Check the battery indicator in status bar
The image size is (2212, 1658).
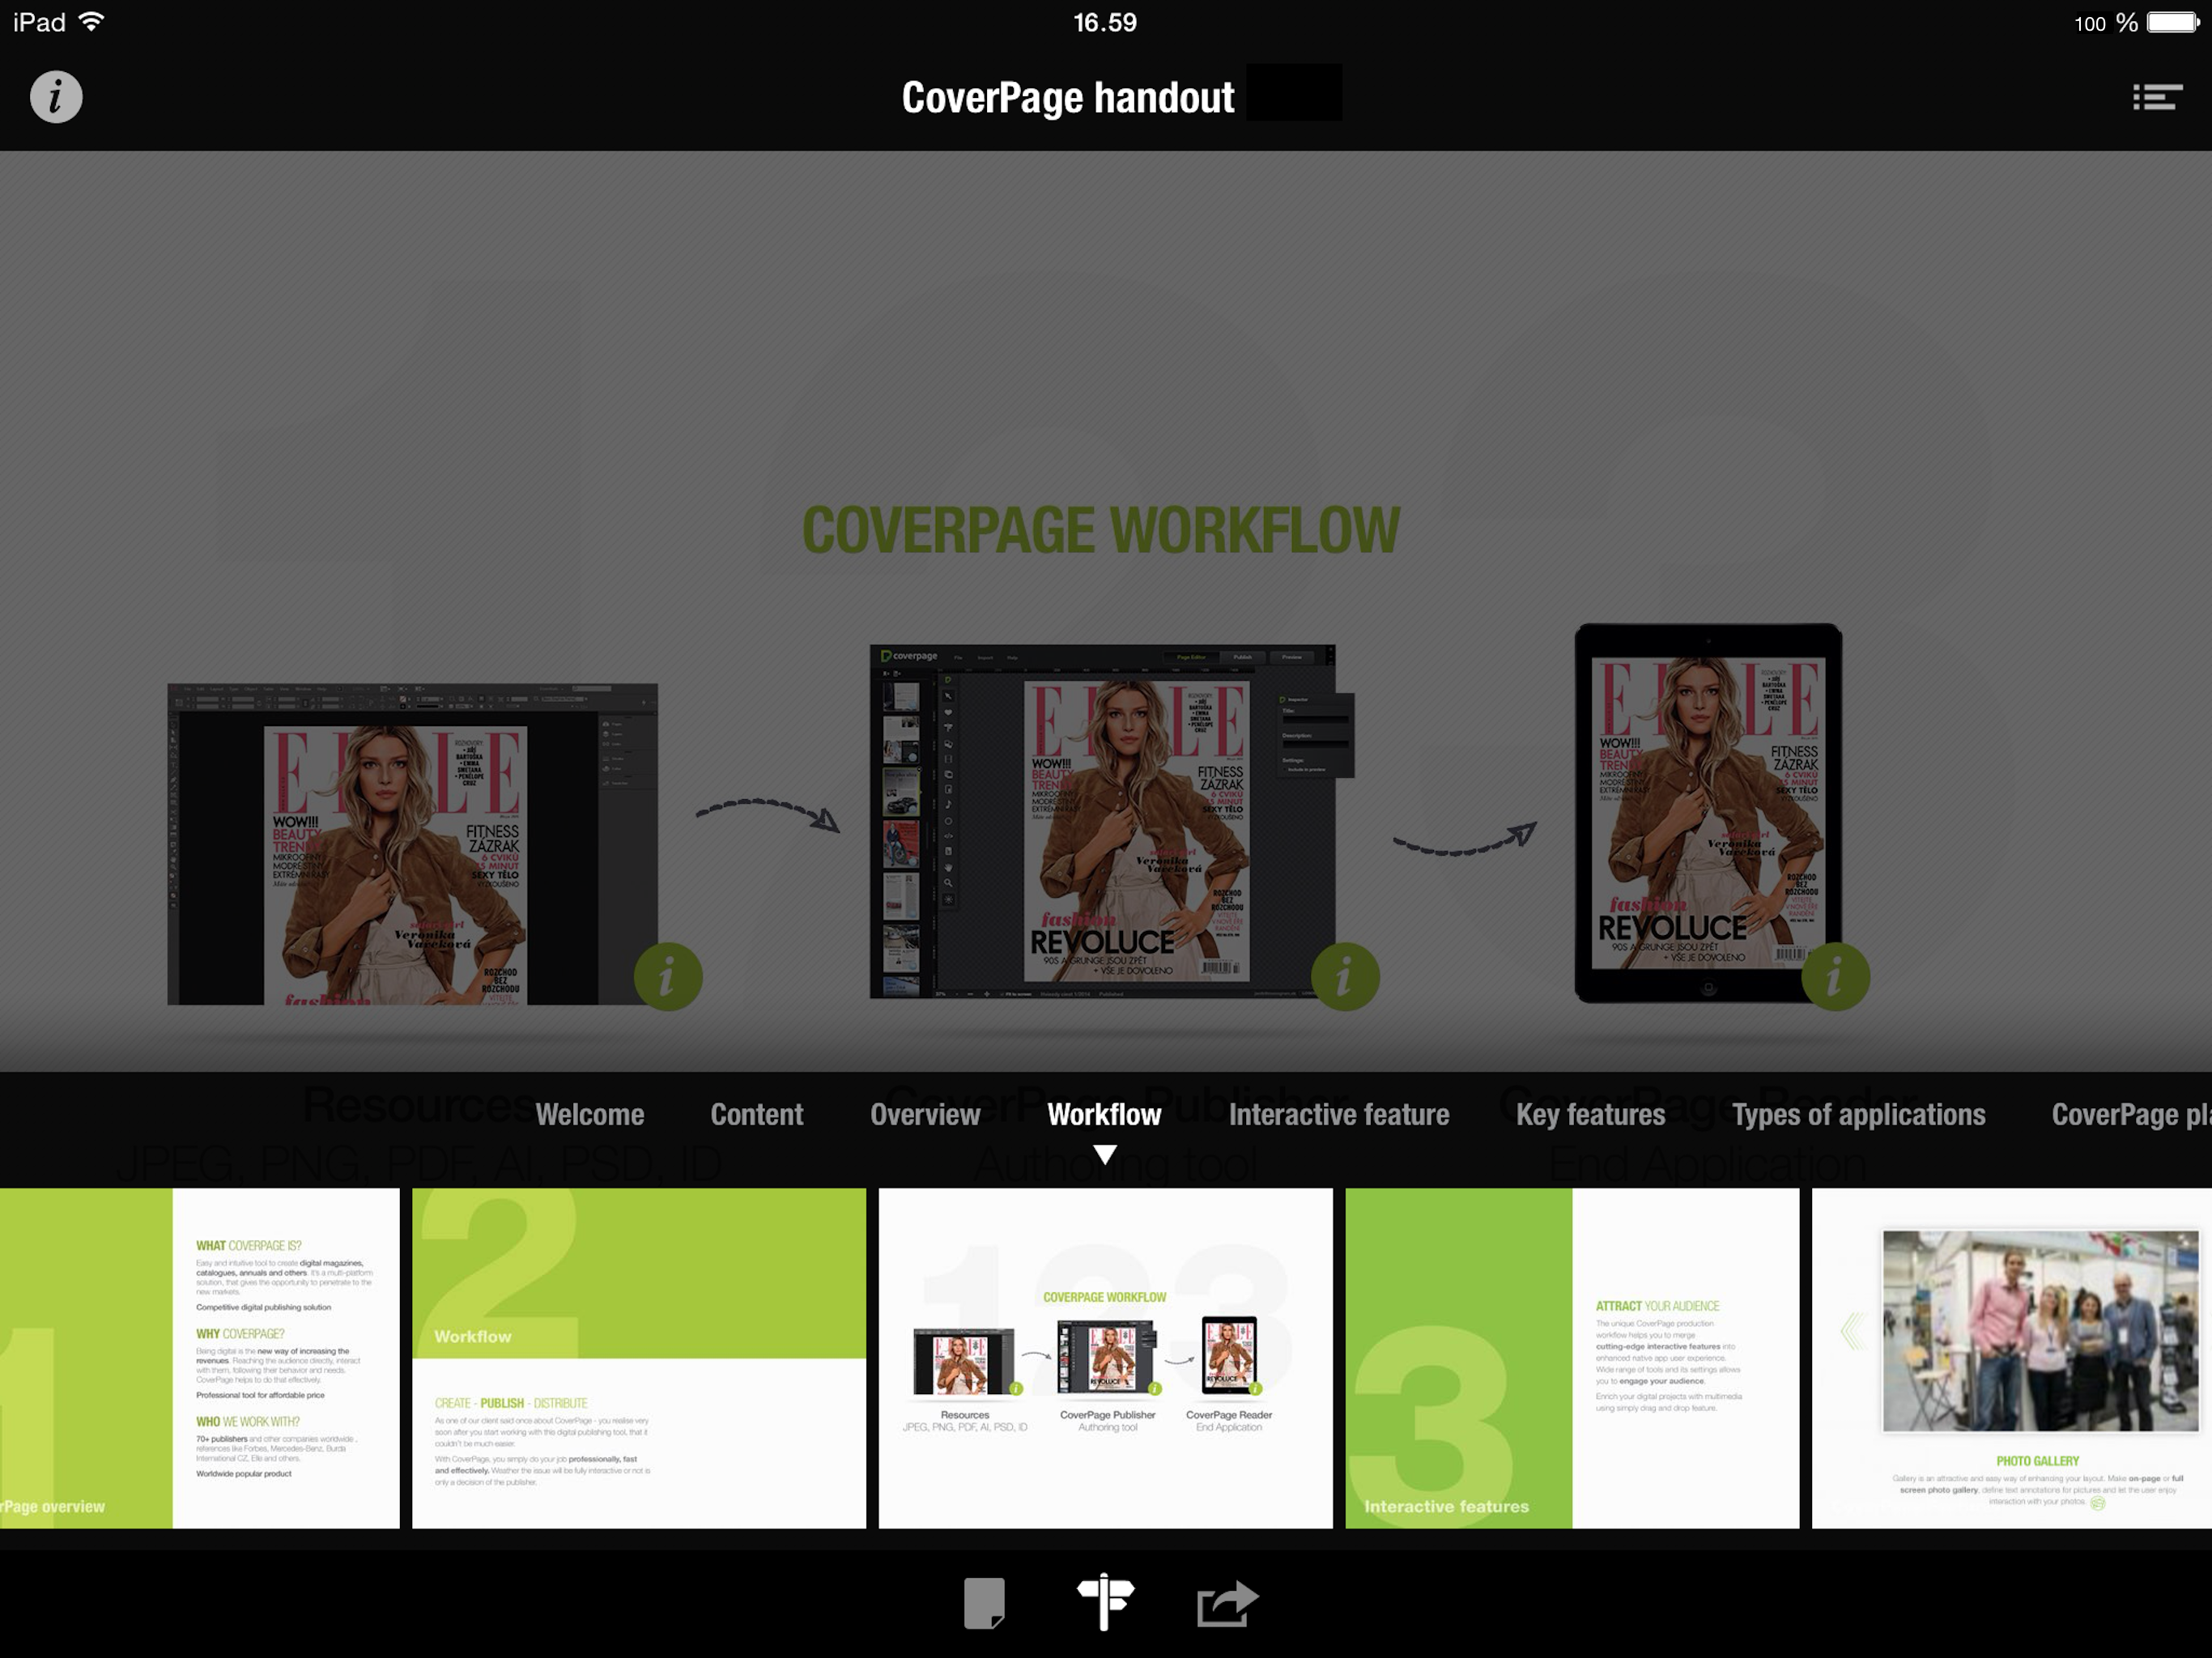point(2172,22)
